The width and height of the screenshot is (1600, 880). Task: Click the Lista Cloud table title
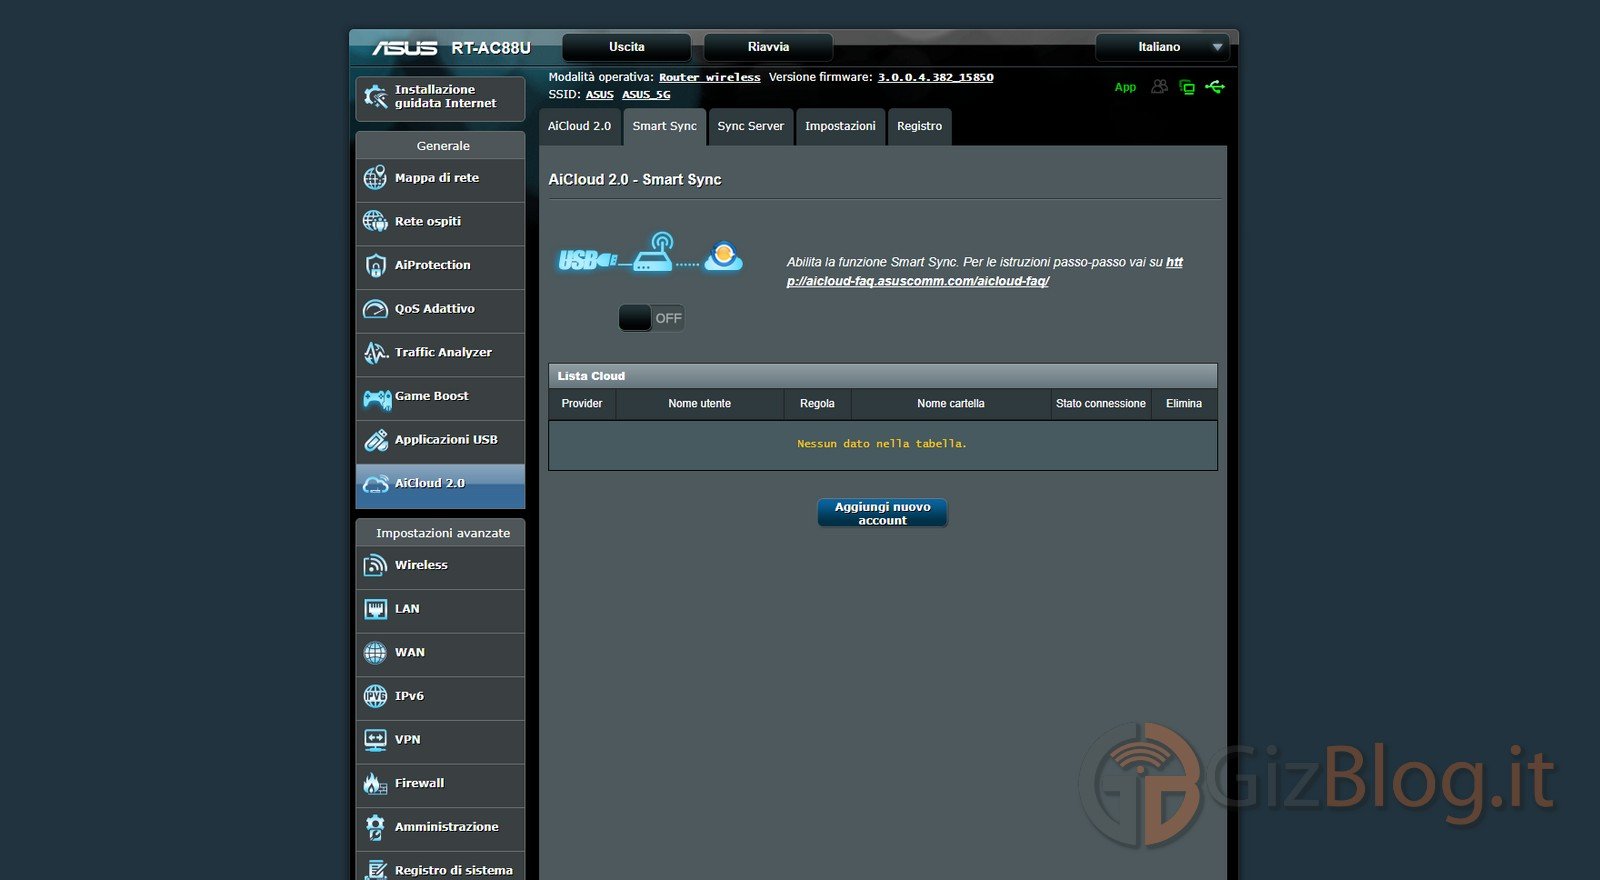click(x=591, y=376)
